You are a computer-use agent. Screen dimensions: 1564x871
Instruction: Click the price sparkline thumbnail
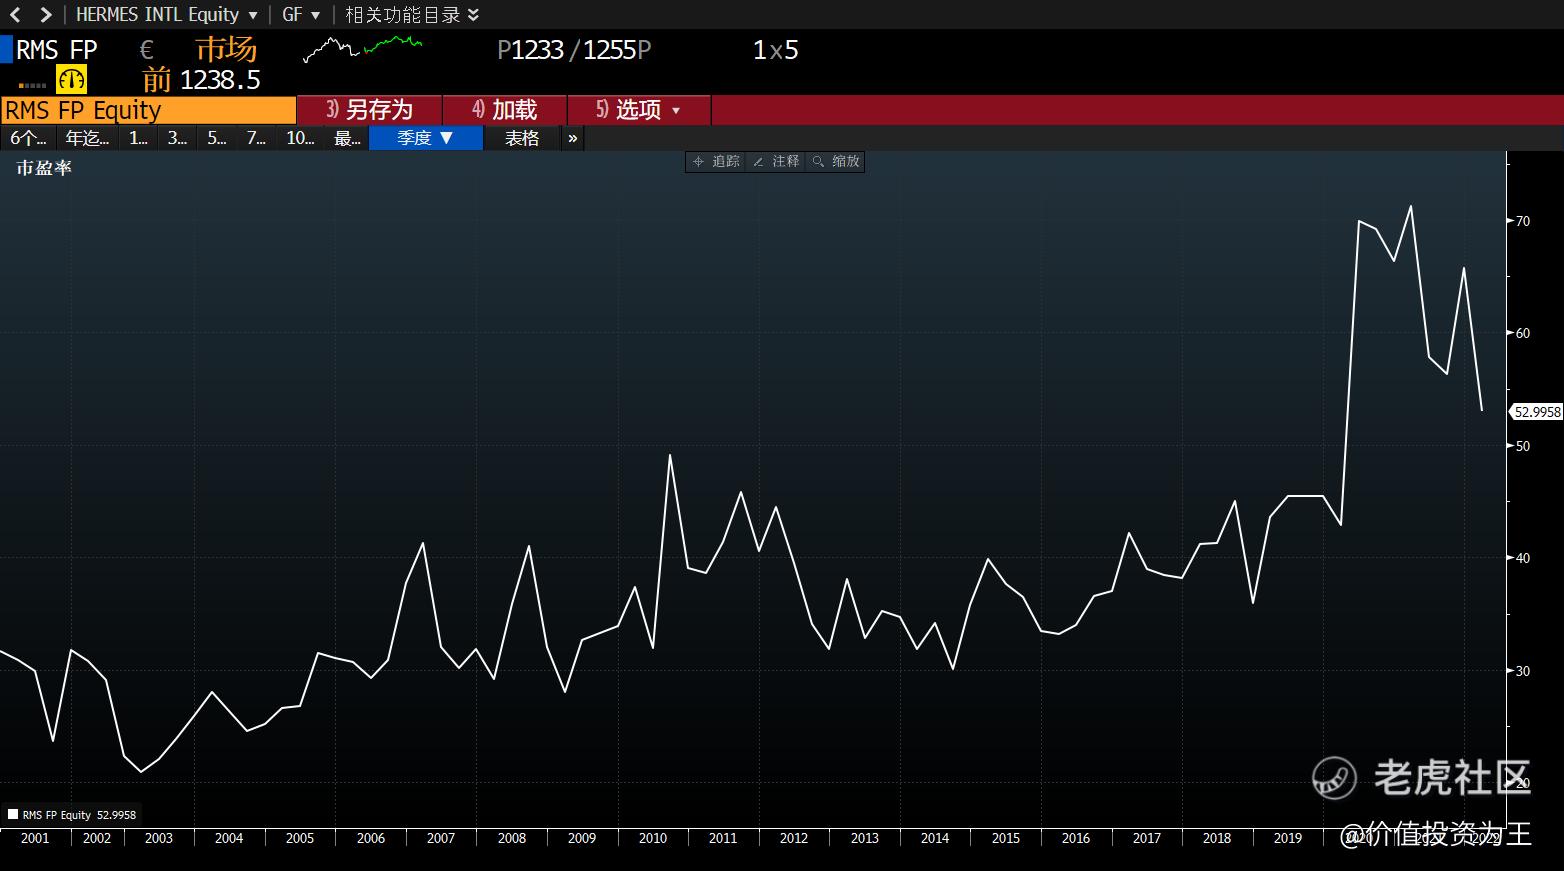pyautogui.click(x=362, y=49)
